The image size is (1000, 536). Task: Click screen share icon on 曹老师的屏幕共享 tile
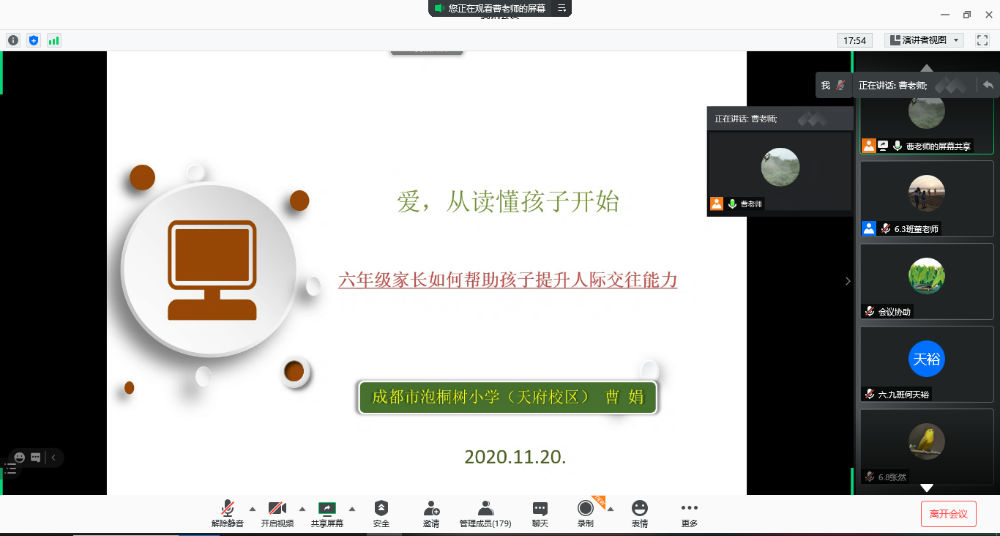(x=883, y=145)
